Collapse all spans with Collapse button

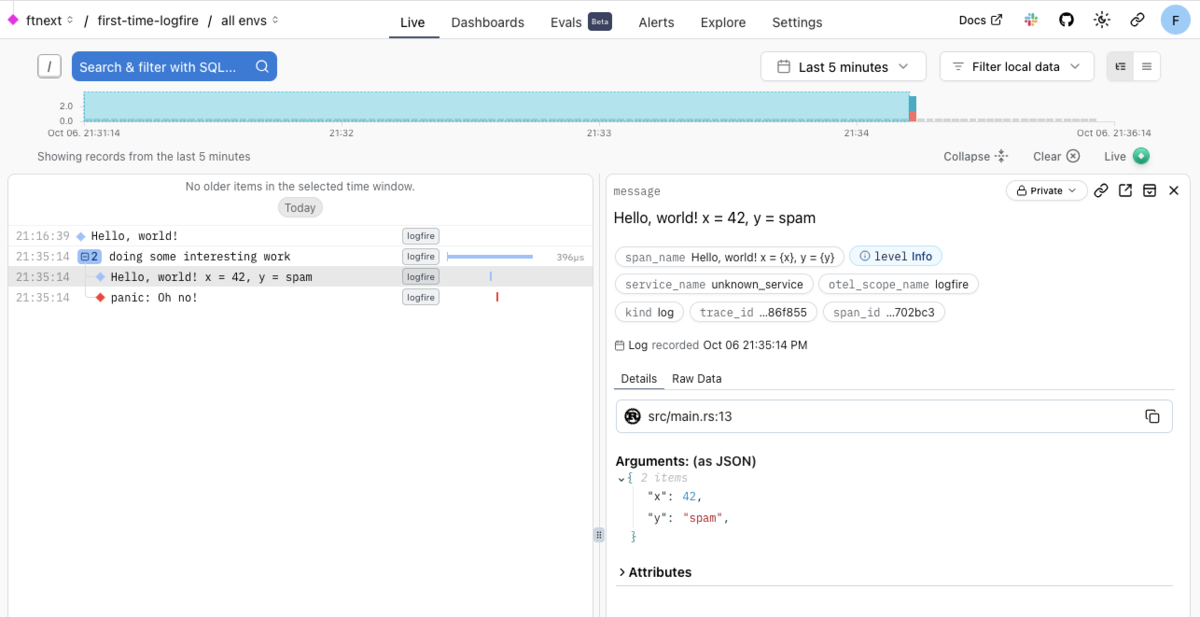pos(976,156)
